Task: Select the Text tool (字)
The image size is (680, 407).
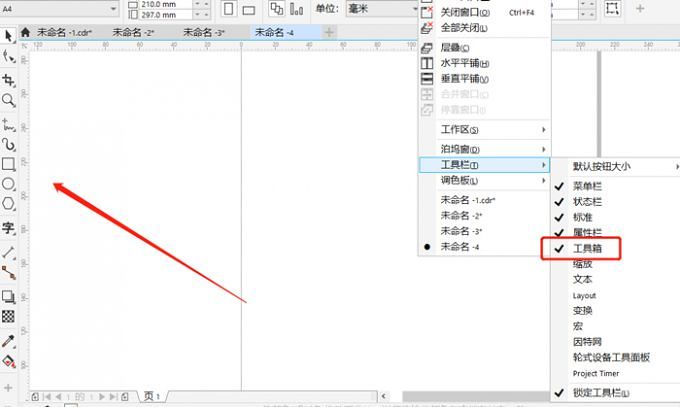Action: (x=8, y=228)
